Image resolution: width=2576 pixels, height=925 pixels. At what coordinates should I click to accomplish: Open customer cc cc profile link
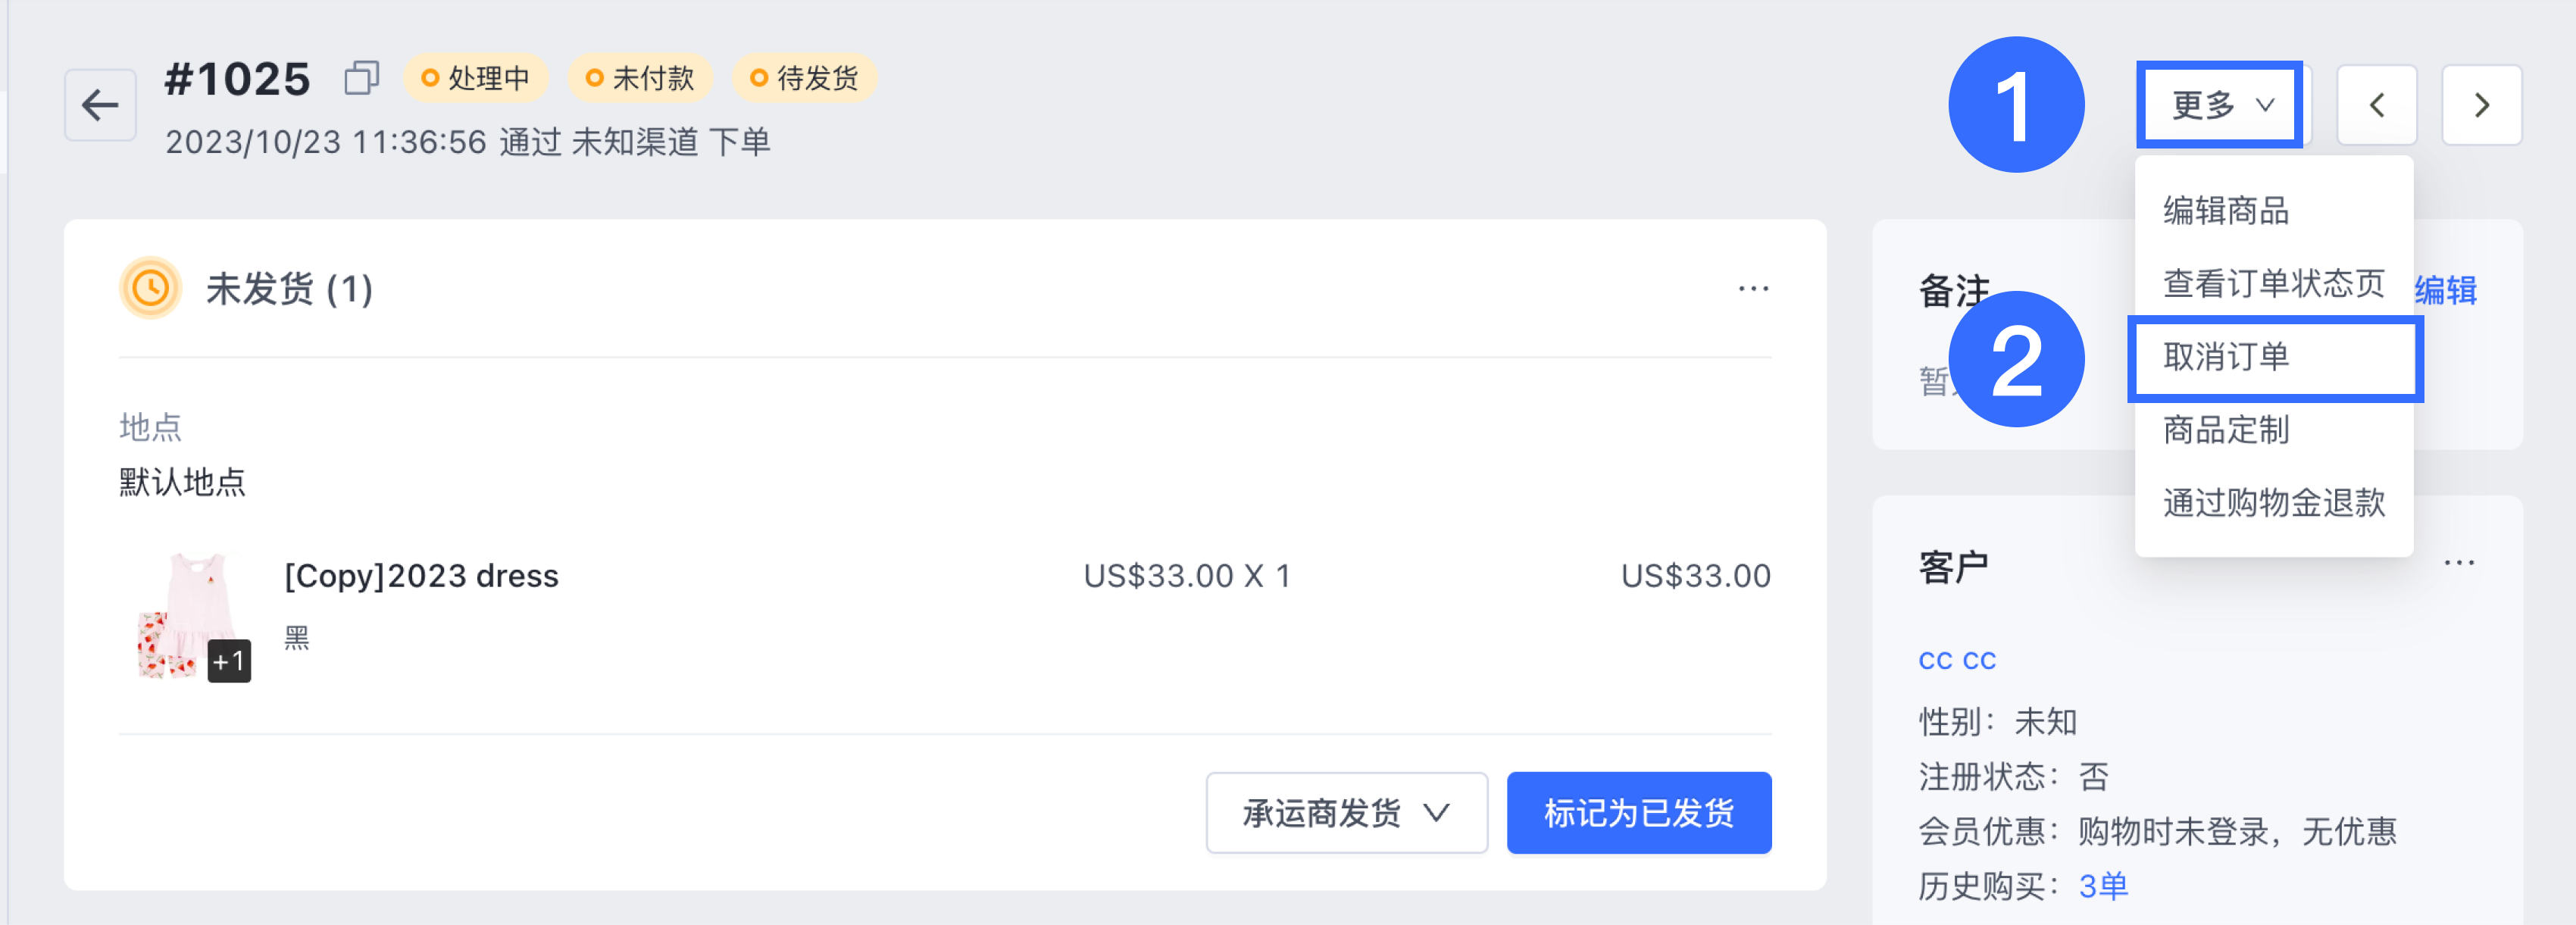1957,661
